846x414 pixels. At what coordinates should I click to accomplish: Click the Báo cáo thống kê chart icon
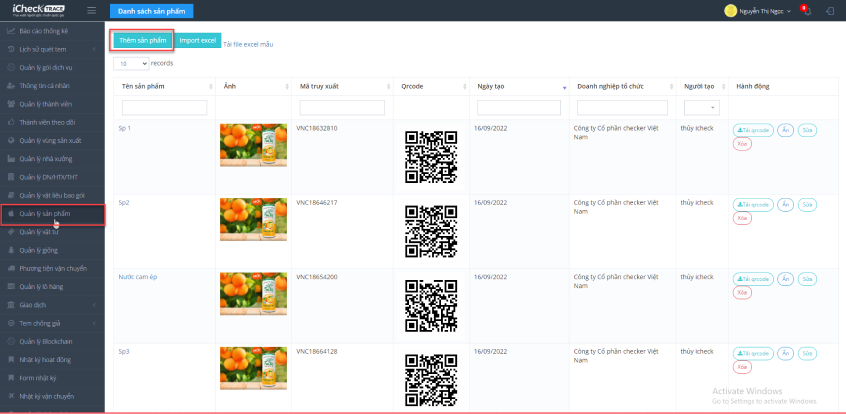click(11, 31)
